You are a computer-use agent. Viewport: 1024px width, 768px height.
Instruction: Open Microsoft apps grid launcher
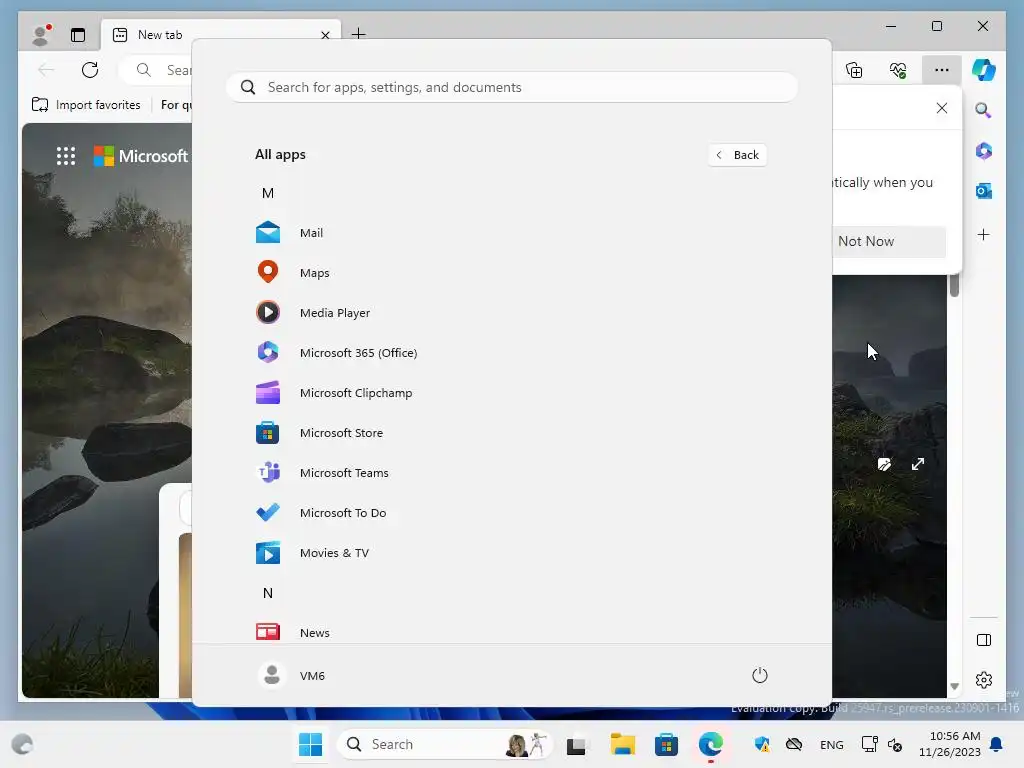[66, 156]
